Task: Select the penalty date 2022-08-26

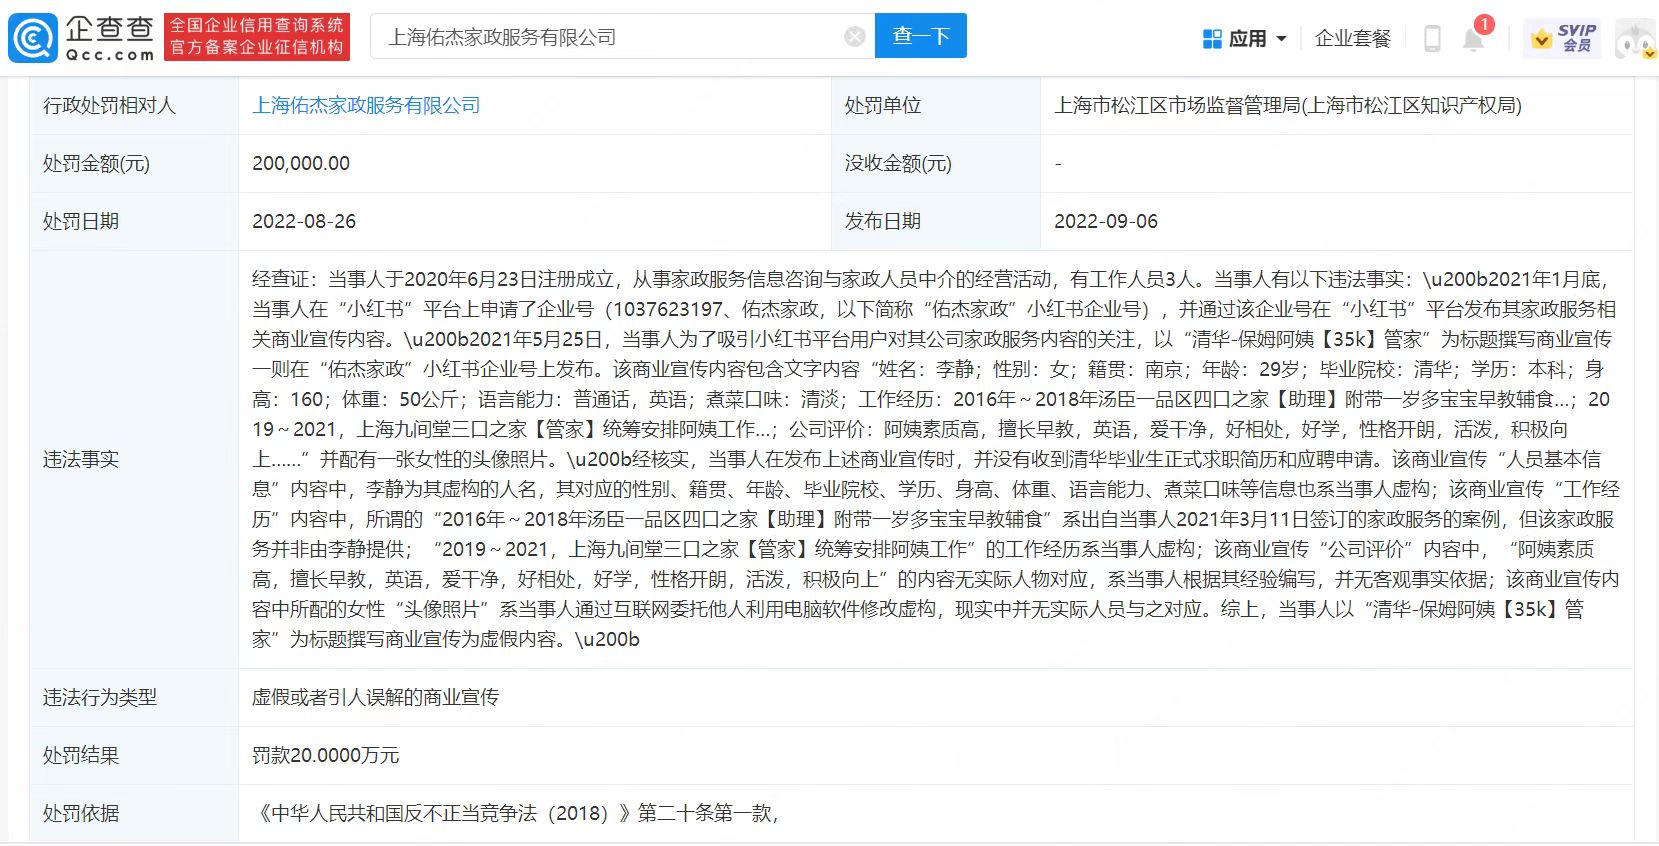Action: 304,221
